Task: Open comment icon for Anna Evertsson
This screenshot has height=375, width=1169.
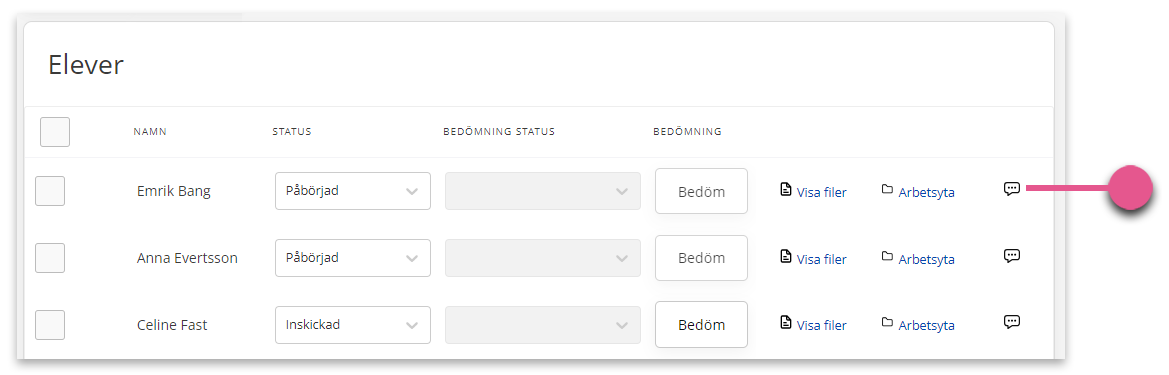Action: [x=1012, y=256]
